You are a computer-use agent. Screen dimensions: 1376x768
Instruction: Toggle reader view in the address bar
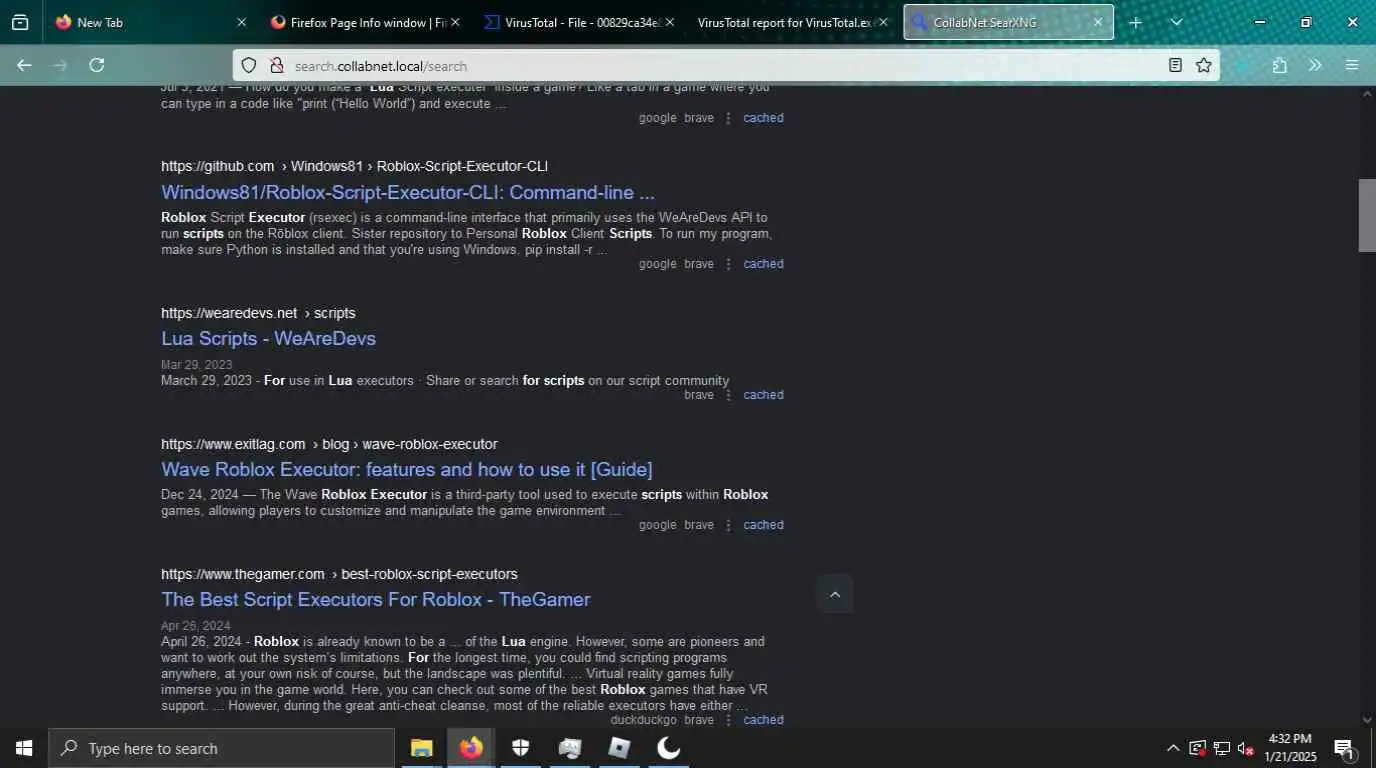(x=1176, y=65)
